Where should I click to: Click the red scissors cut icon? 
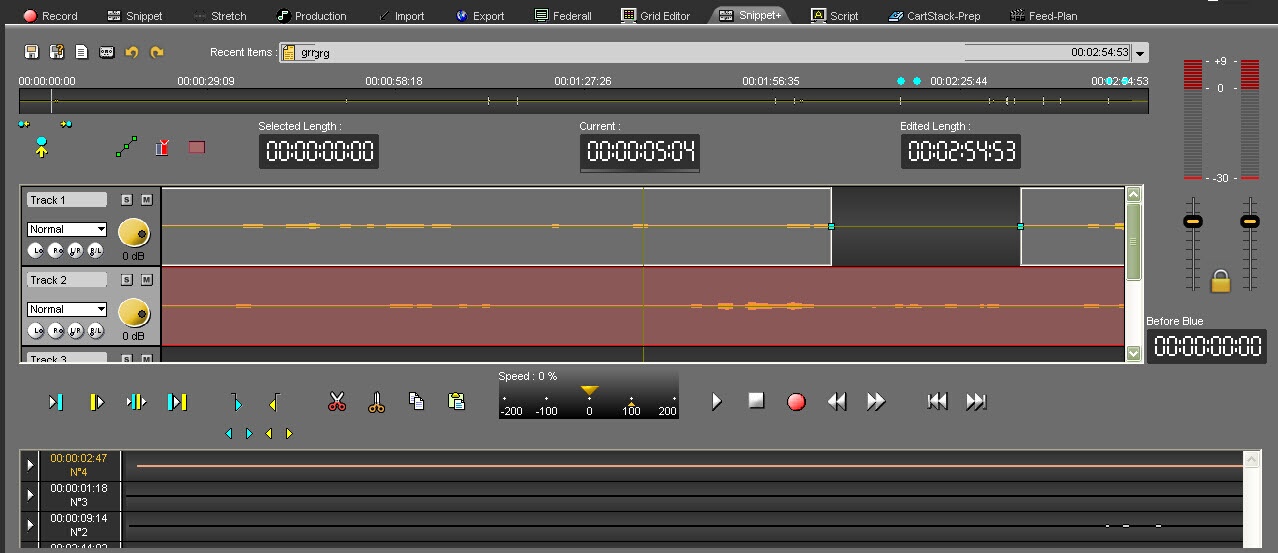337,402
